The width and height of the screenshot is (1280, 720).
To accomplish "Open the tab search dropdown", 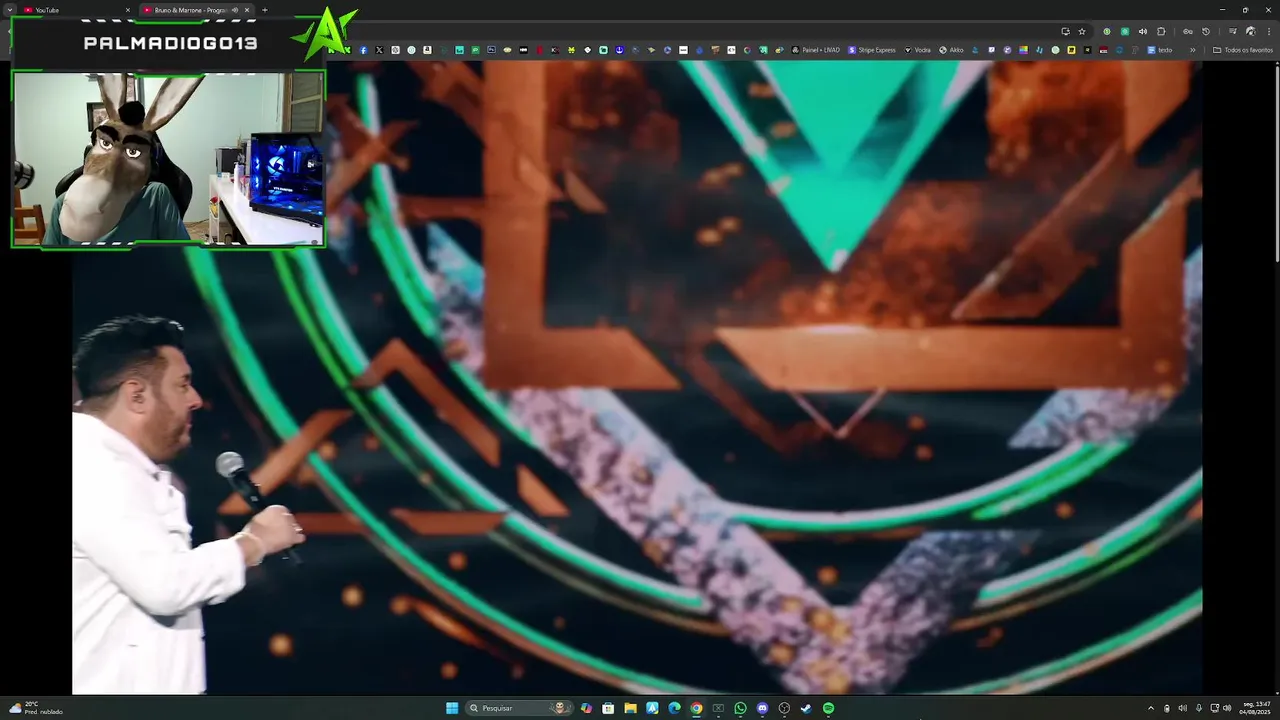I will click(9, 10).
